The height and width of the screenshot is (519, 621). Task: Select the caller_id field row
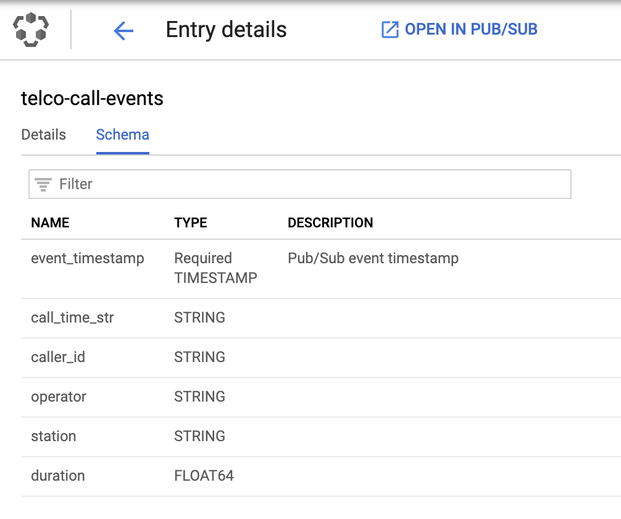[321, 358]
